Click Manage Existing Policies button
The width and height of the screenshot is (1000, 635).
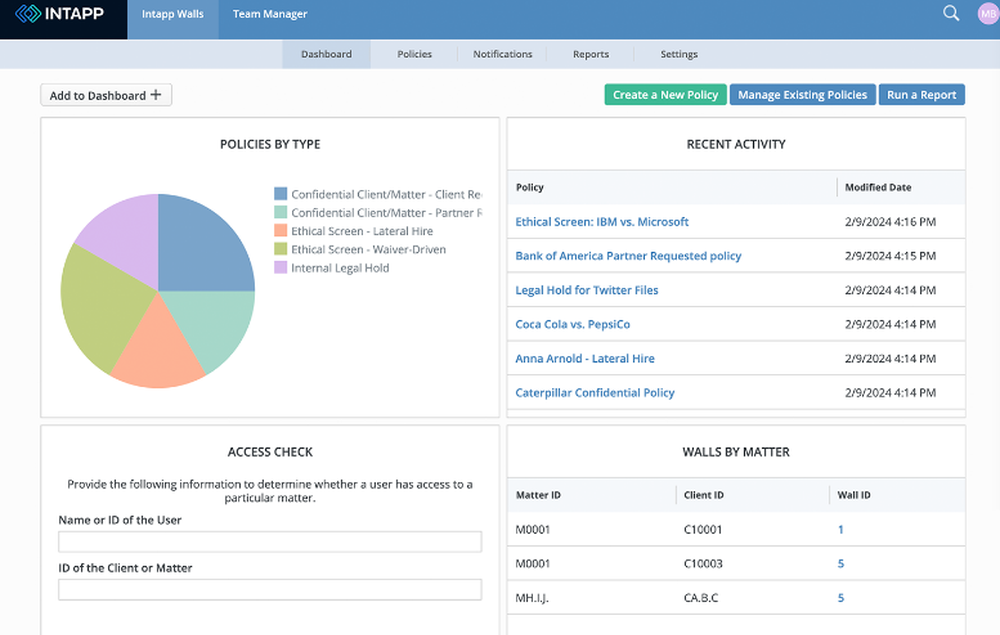(802, 94)
